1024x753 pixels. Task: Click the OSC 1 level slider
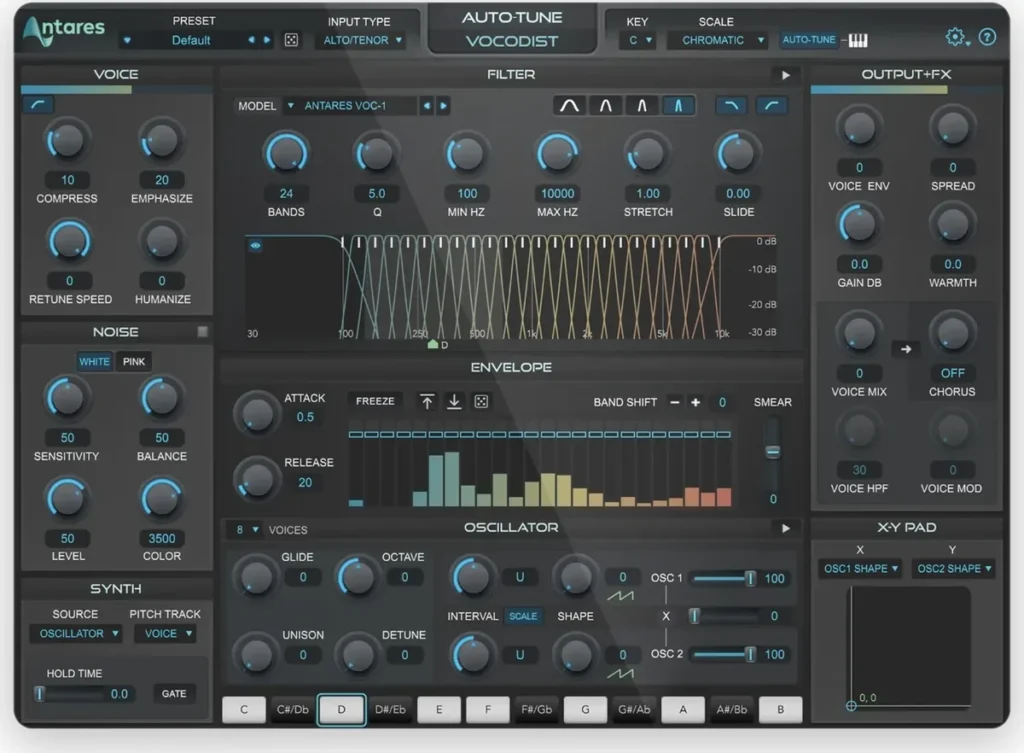(724, 578)
